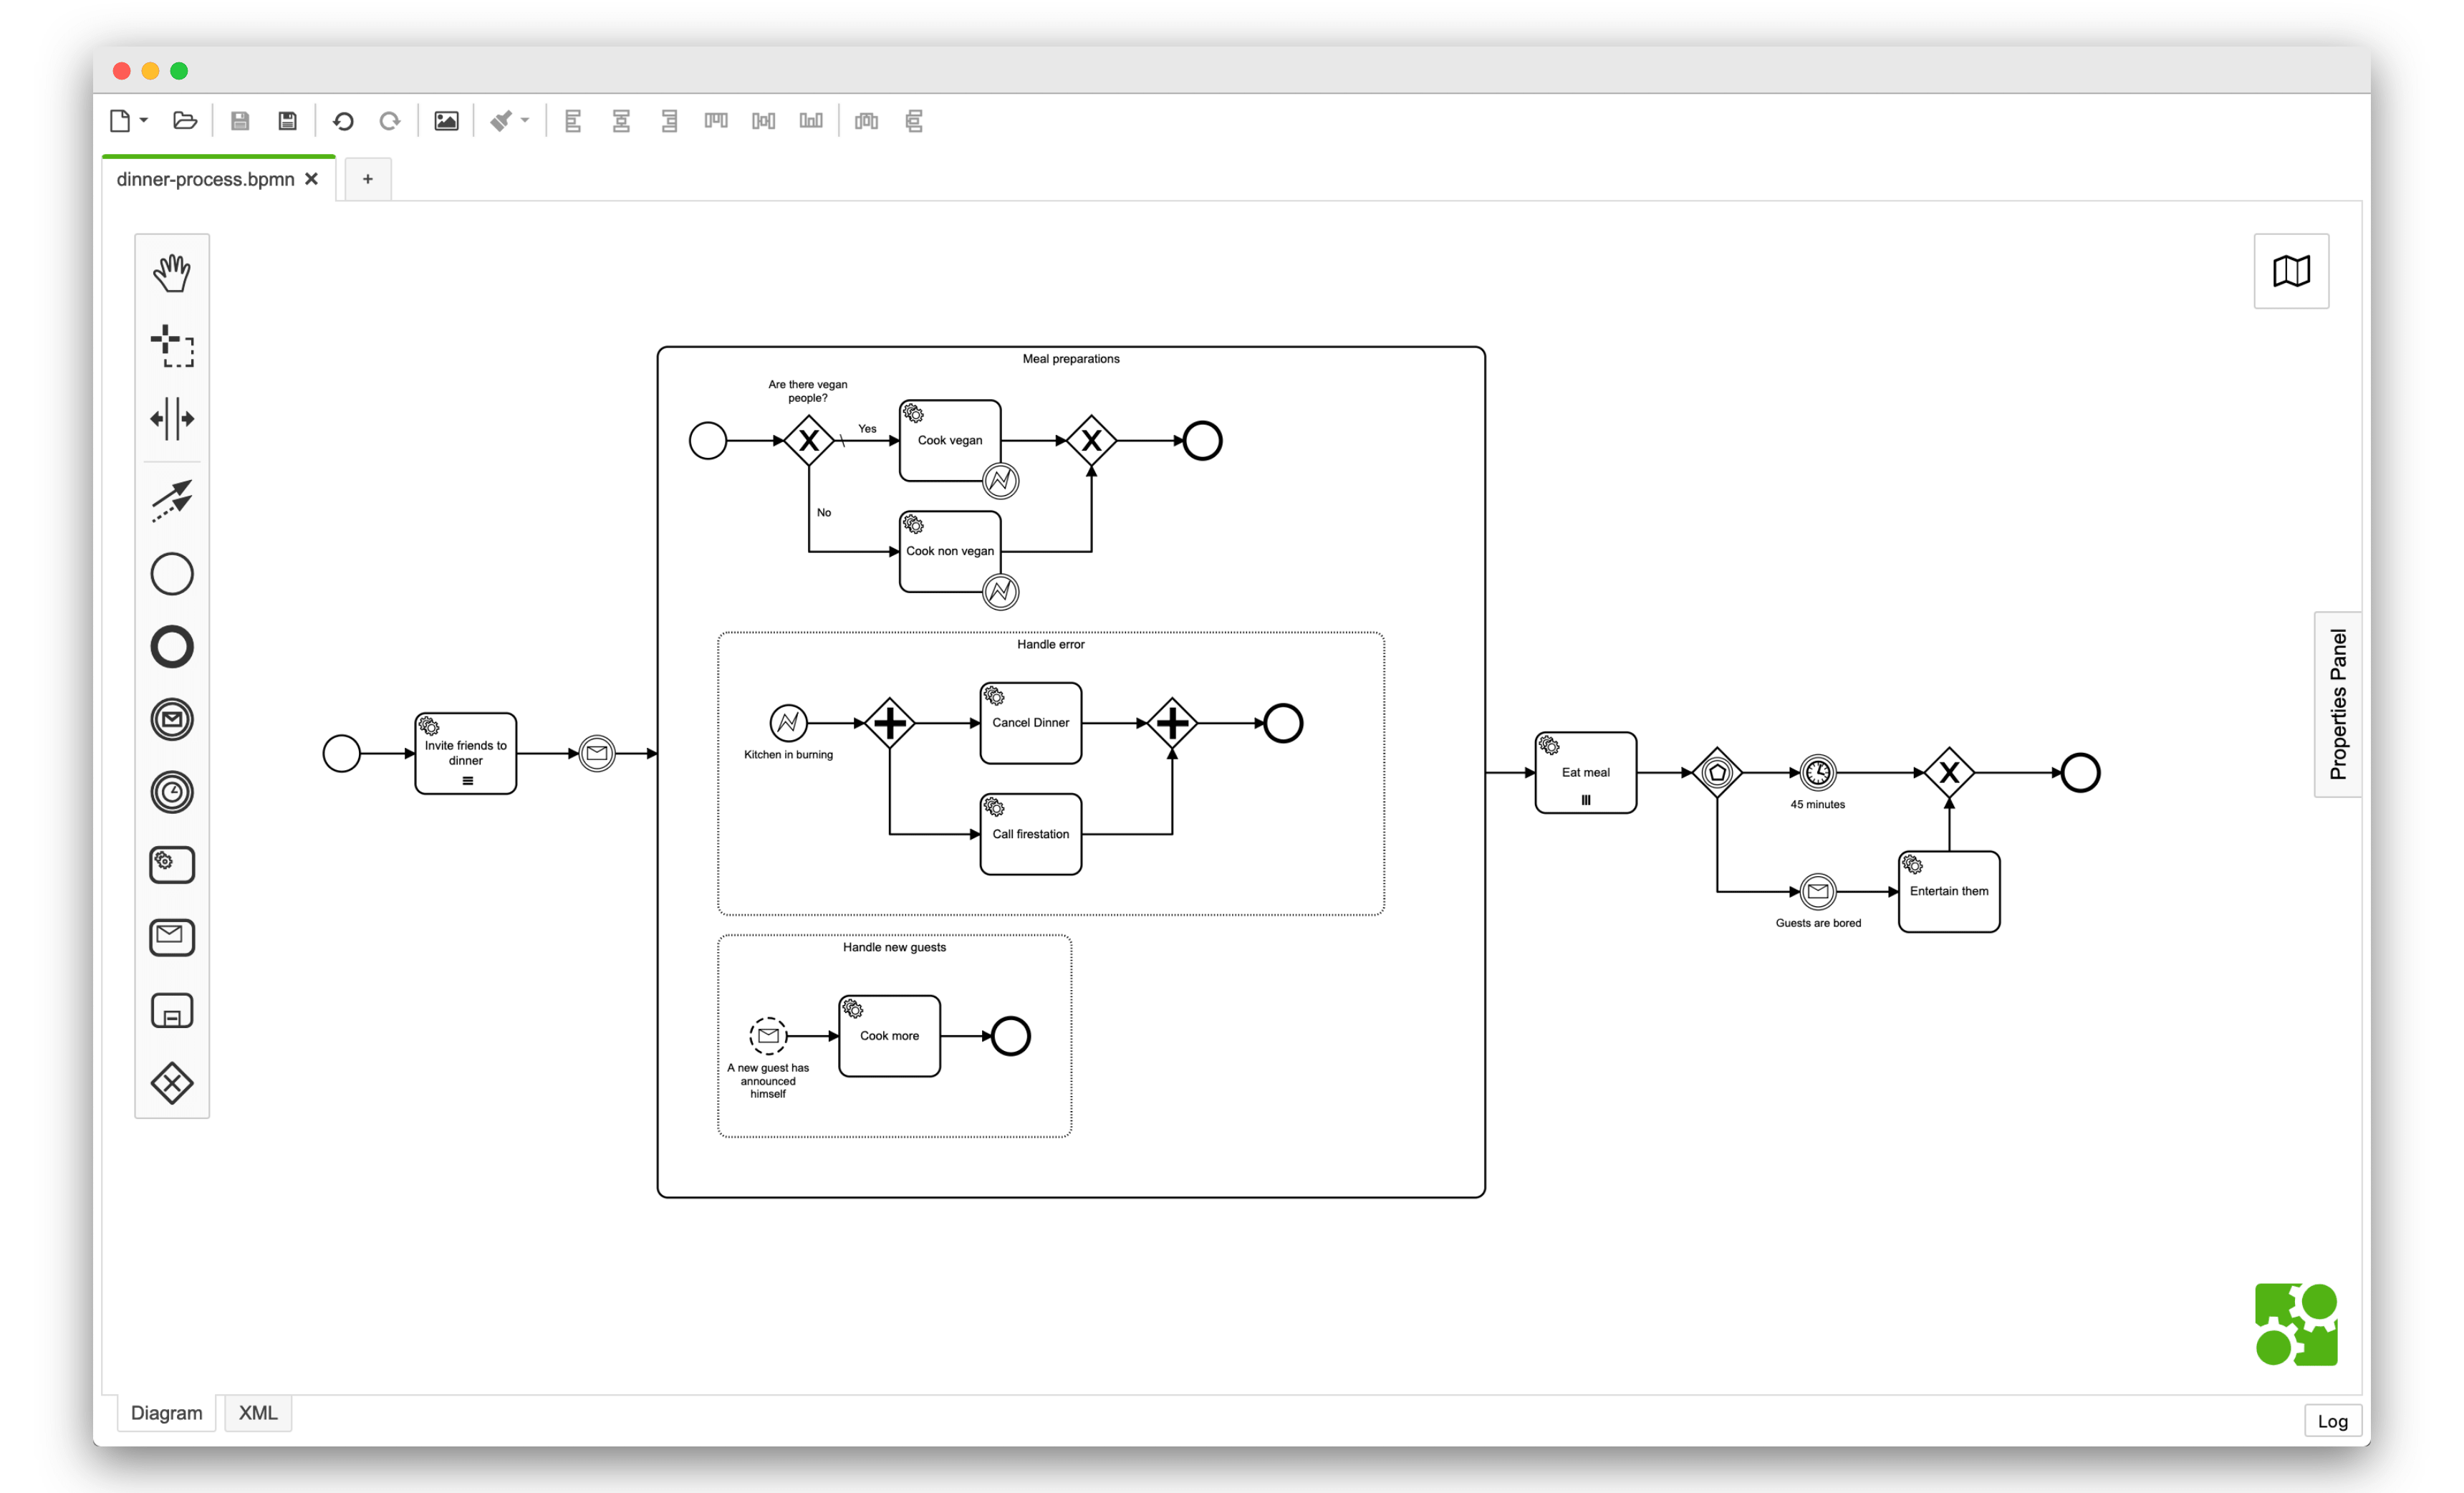Open the new file dropdown arrow
This screenshot has height=1493, width=2464.
pyautogui.click(x=144, y=121)
